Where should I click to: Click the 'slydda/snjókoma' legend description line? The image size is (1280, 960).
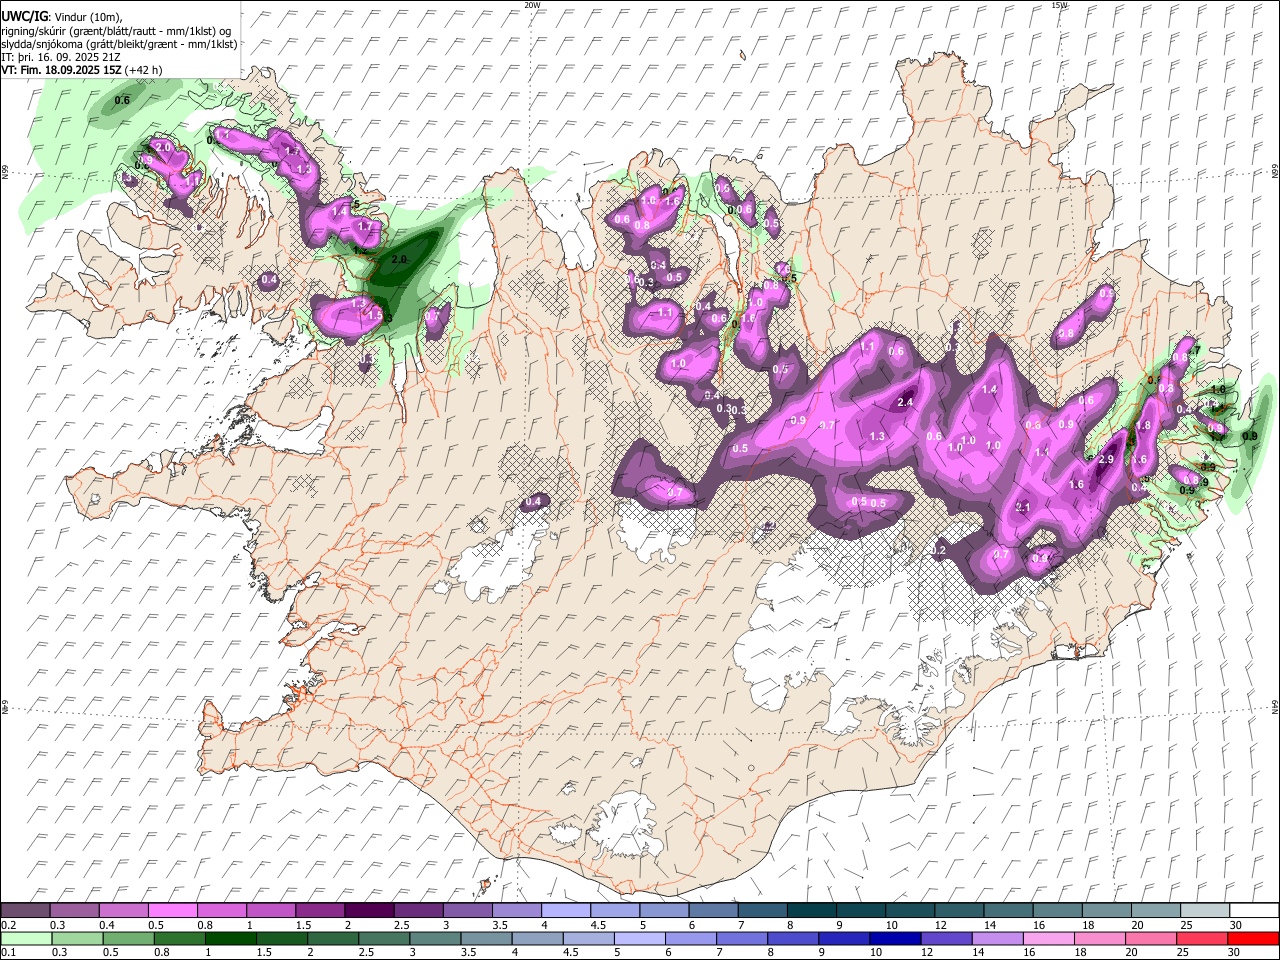point(119,44)
